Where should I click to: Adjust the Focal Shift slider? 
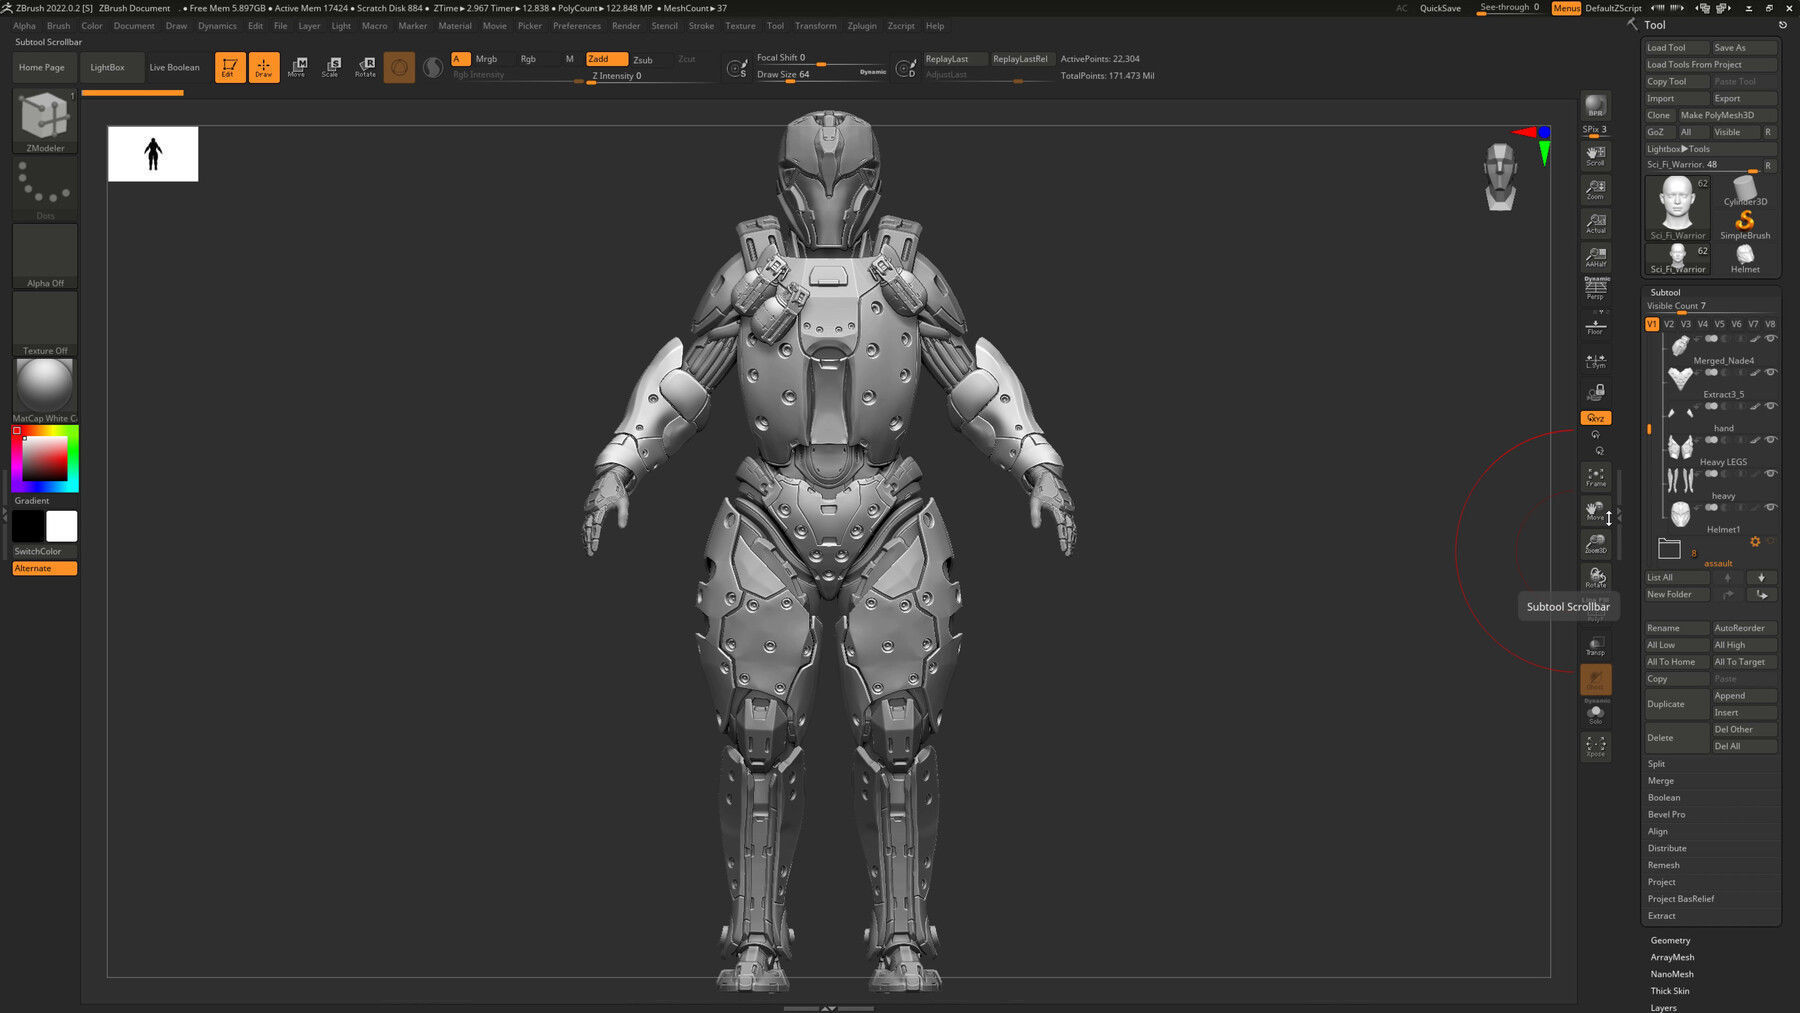820,58
